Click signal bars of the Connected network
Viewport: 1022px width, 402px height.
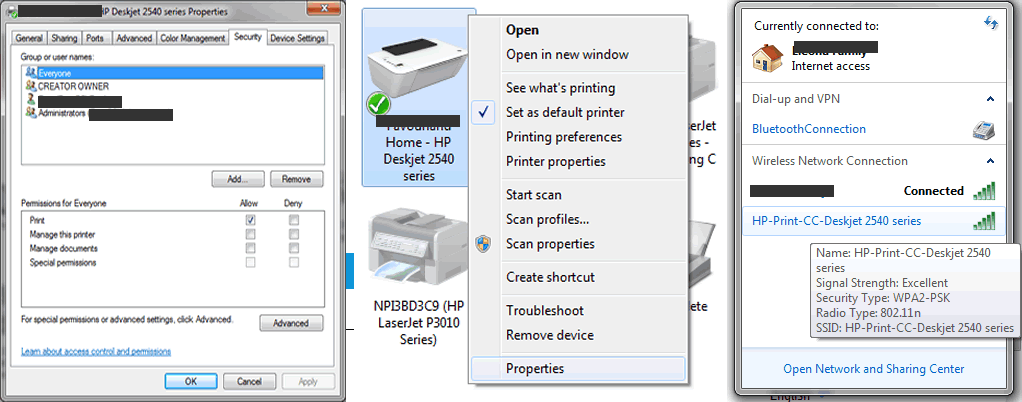tap(984, 191)
